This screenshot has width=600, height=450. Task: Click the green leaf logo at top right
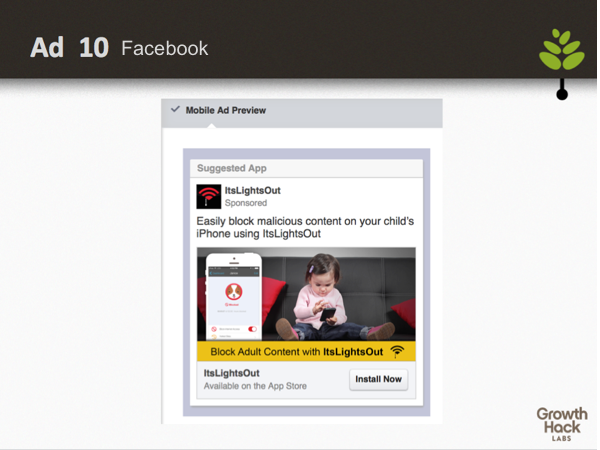(562, 50)
